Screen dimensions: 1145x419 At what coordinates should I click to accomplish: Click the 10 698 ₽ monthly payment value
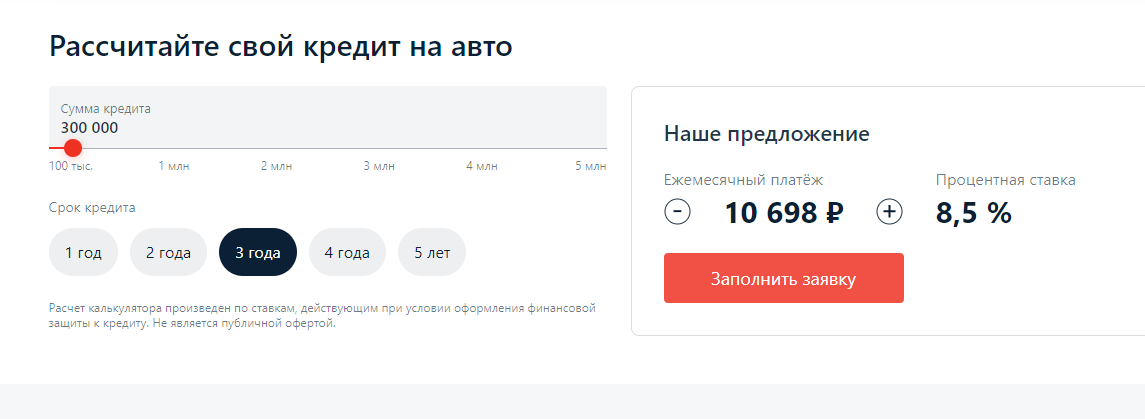784,212
